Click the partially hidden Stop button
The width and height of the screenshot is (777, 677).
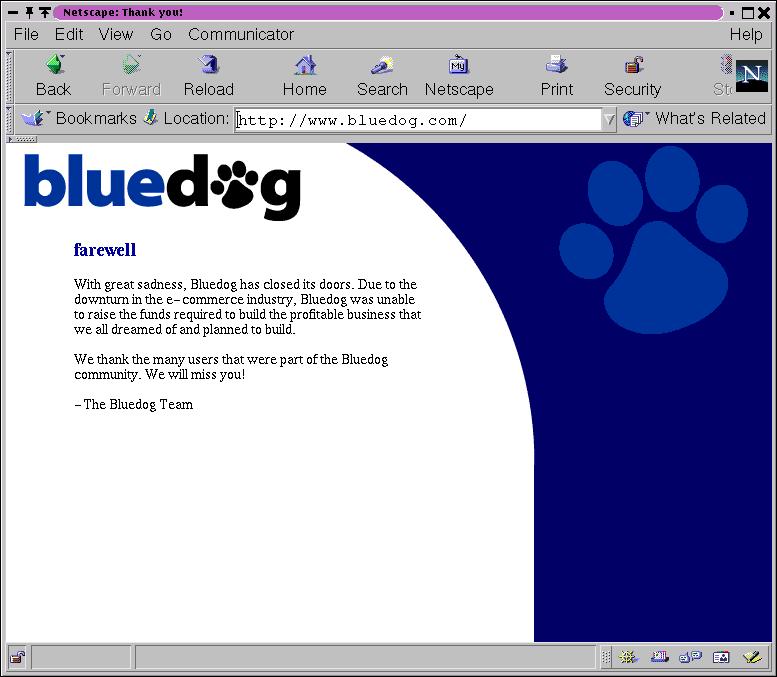[723, 76]
